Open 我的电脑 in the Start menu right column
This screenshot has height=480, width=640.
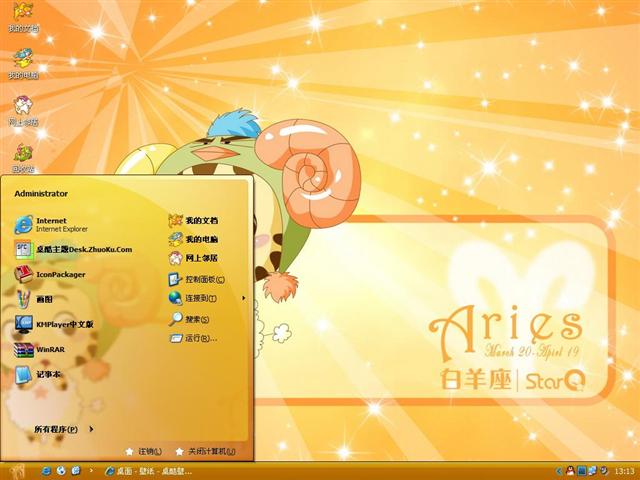point(200,239)
